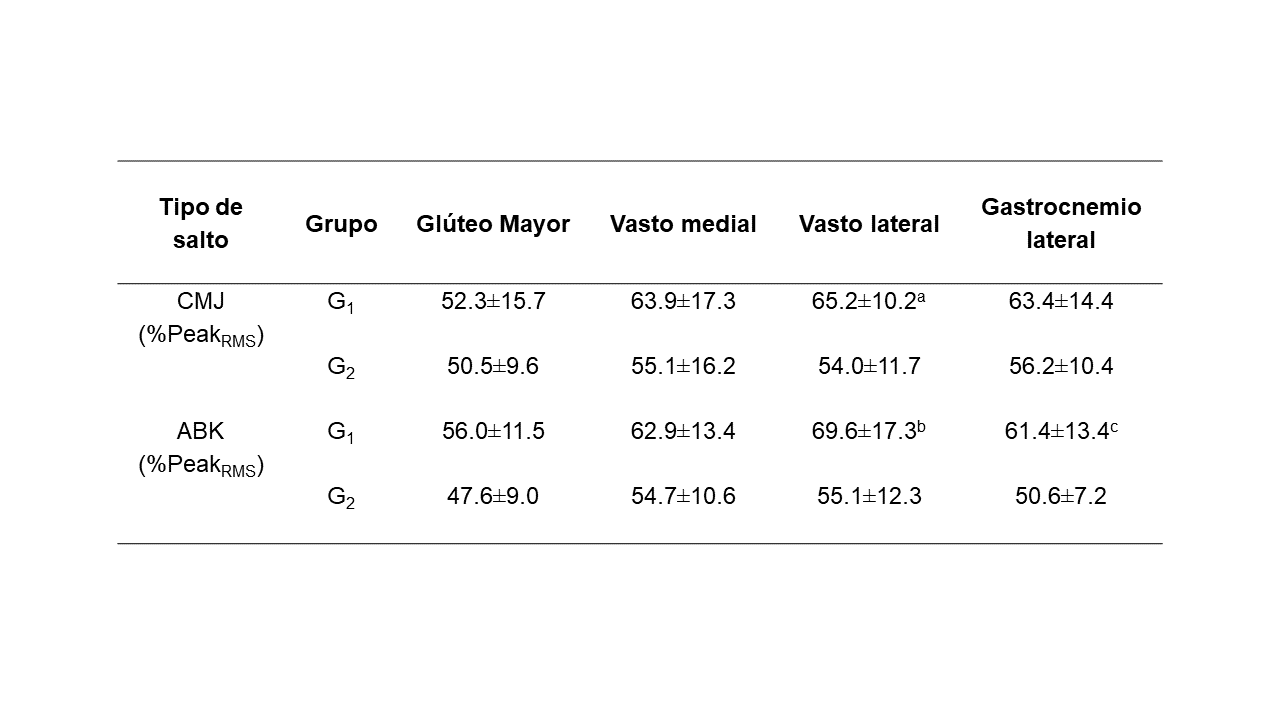
Task: Select the cell showing 55.1±16.2
Action: coord(683,366)
